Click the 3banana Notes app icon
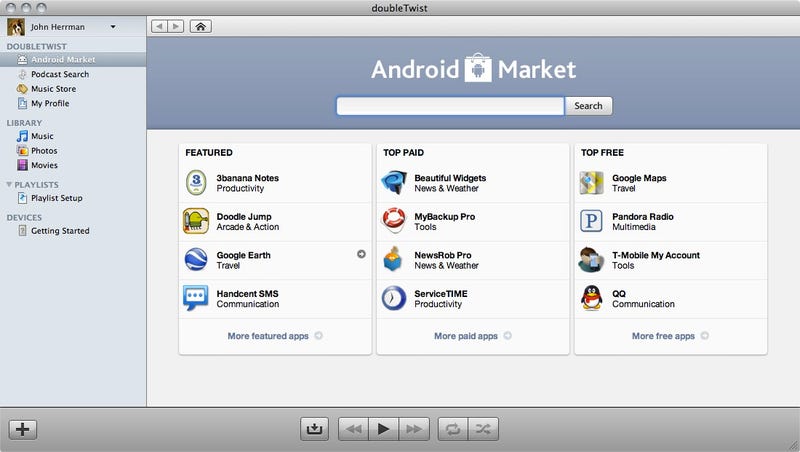 (196, 183)
